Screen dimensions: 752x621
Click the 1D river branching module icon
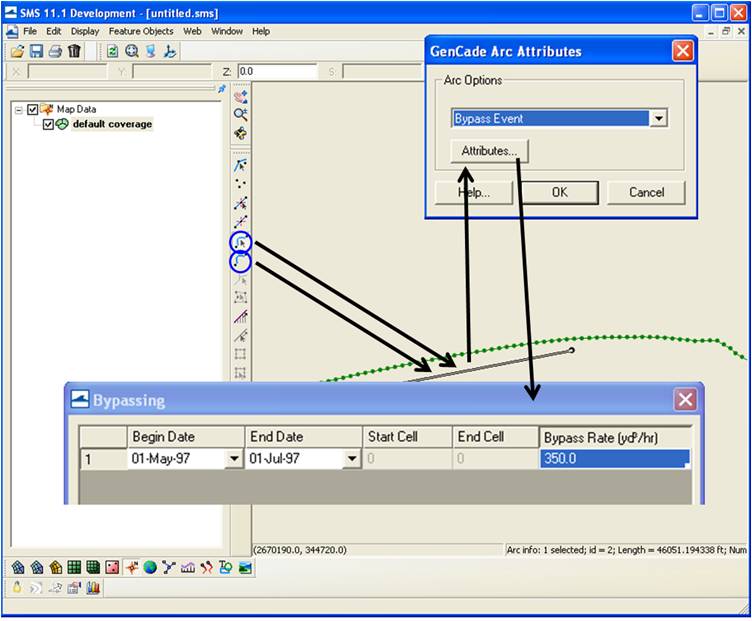point(169,568)
